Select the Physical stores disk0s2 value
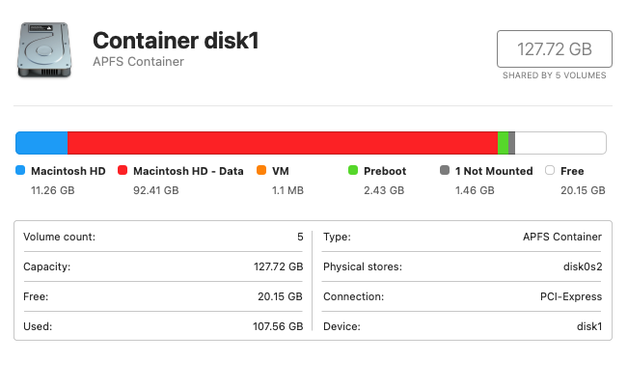Viewport: 628px width, 367px height. 583,267
